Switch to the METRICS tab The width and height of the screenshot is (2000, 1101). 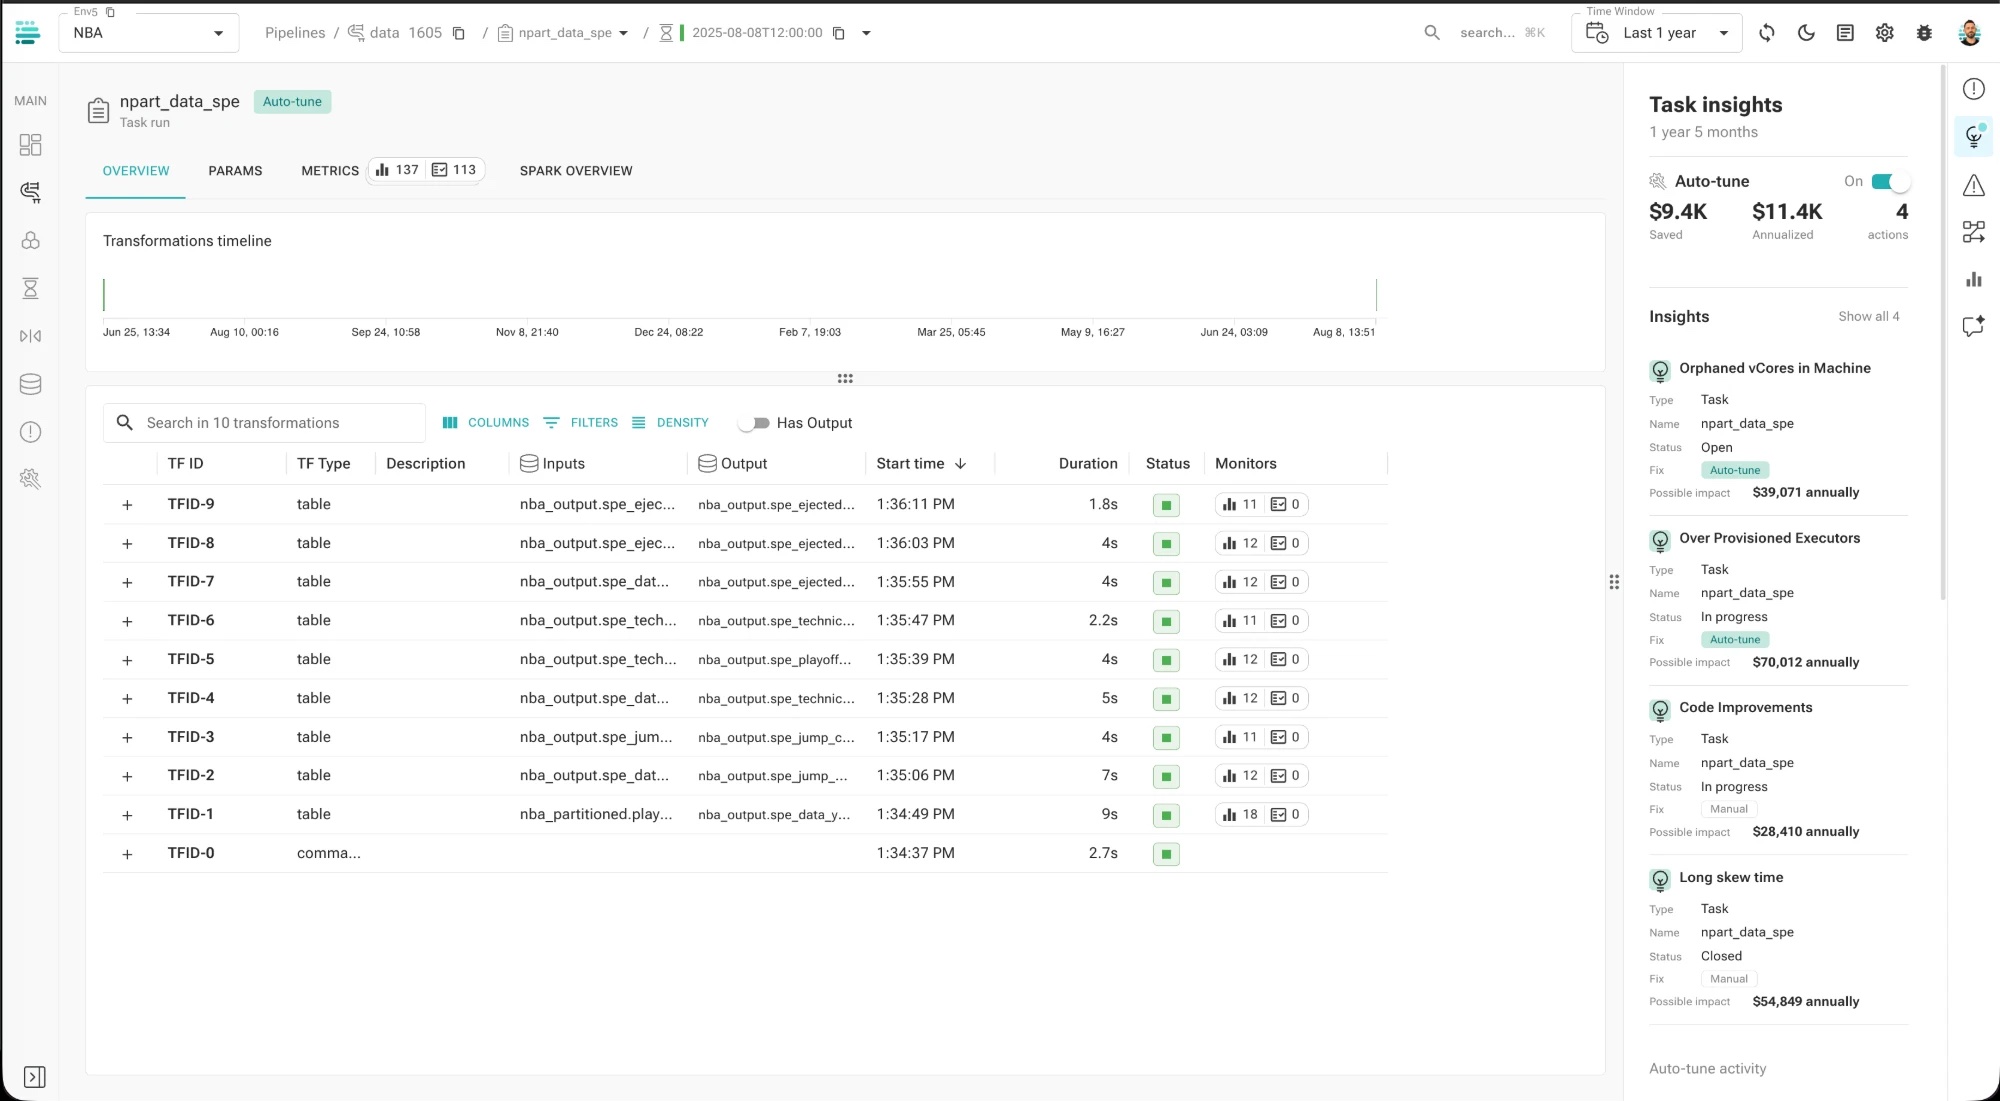pyautogui.click(x=330, y=171)
